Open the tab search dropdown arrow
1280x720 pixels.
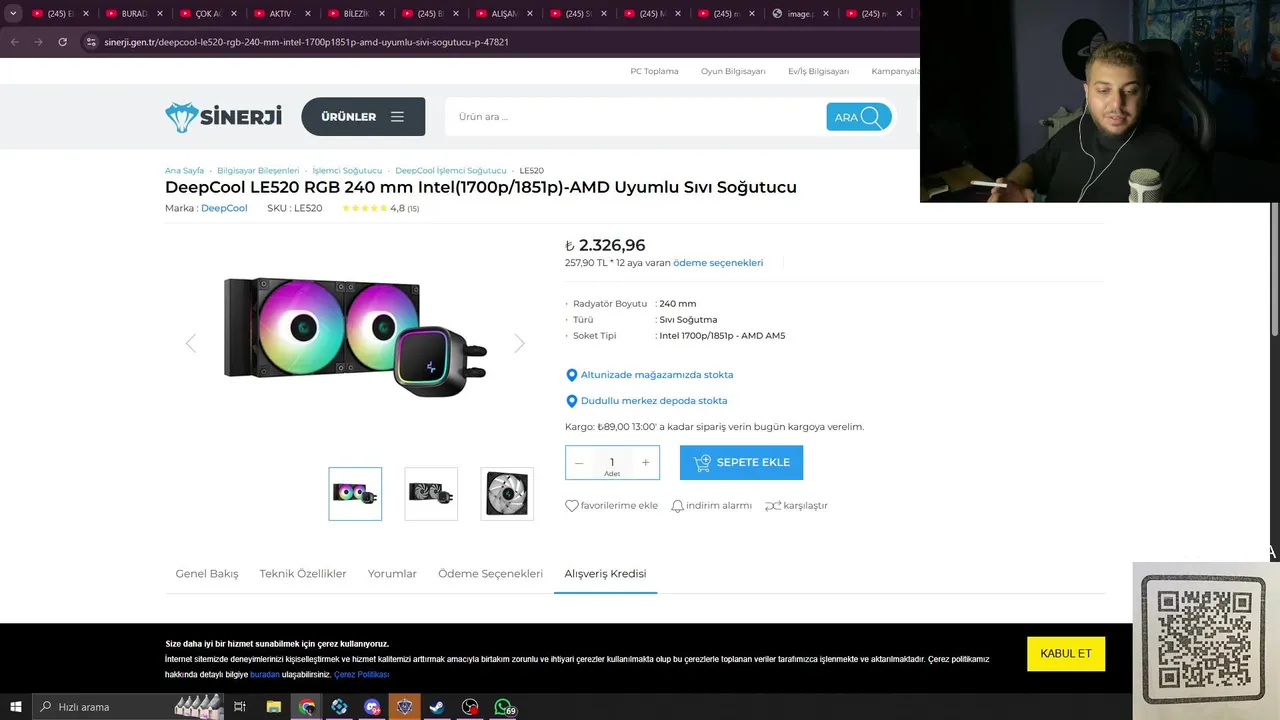pos(13,13)
